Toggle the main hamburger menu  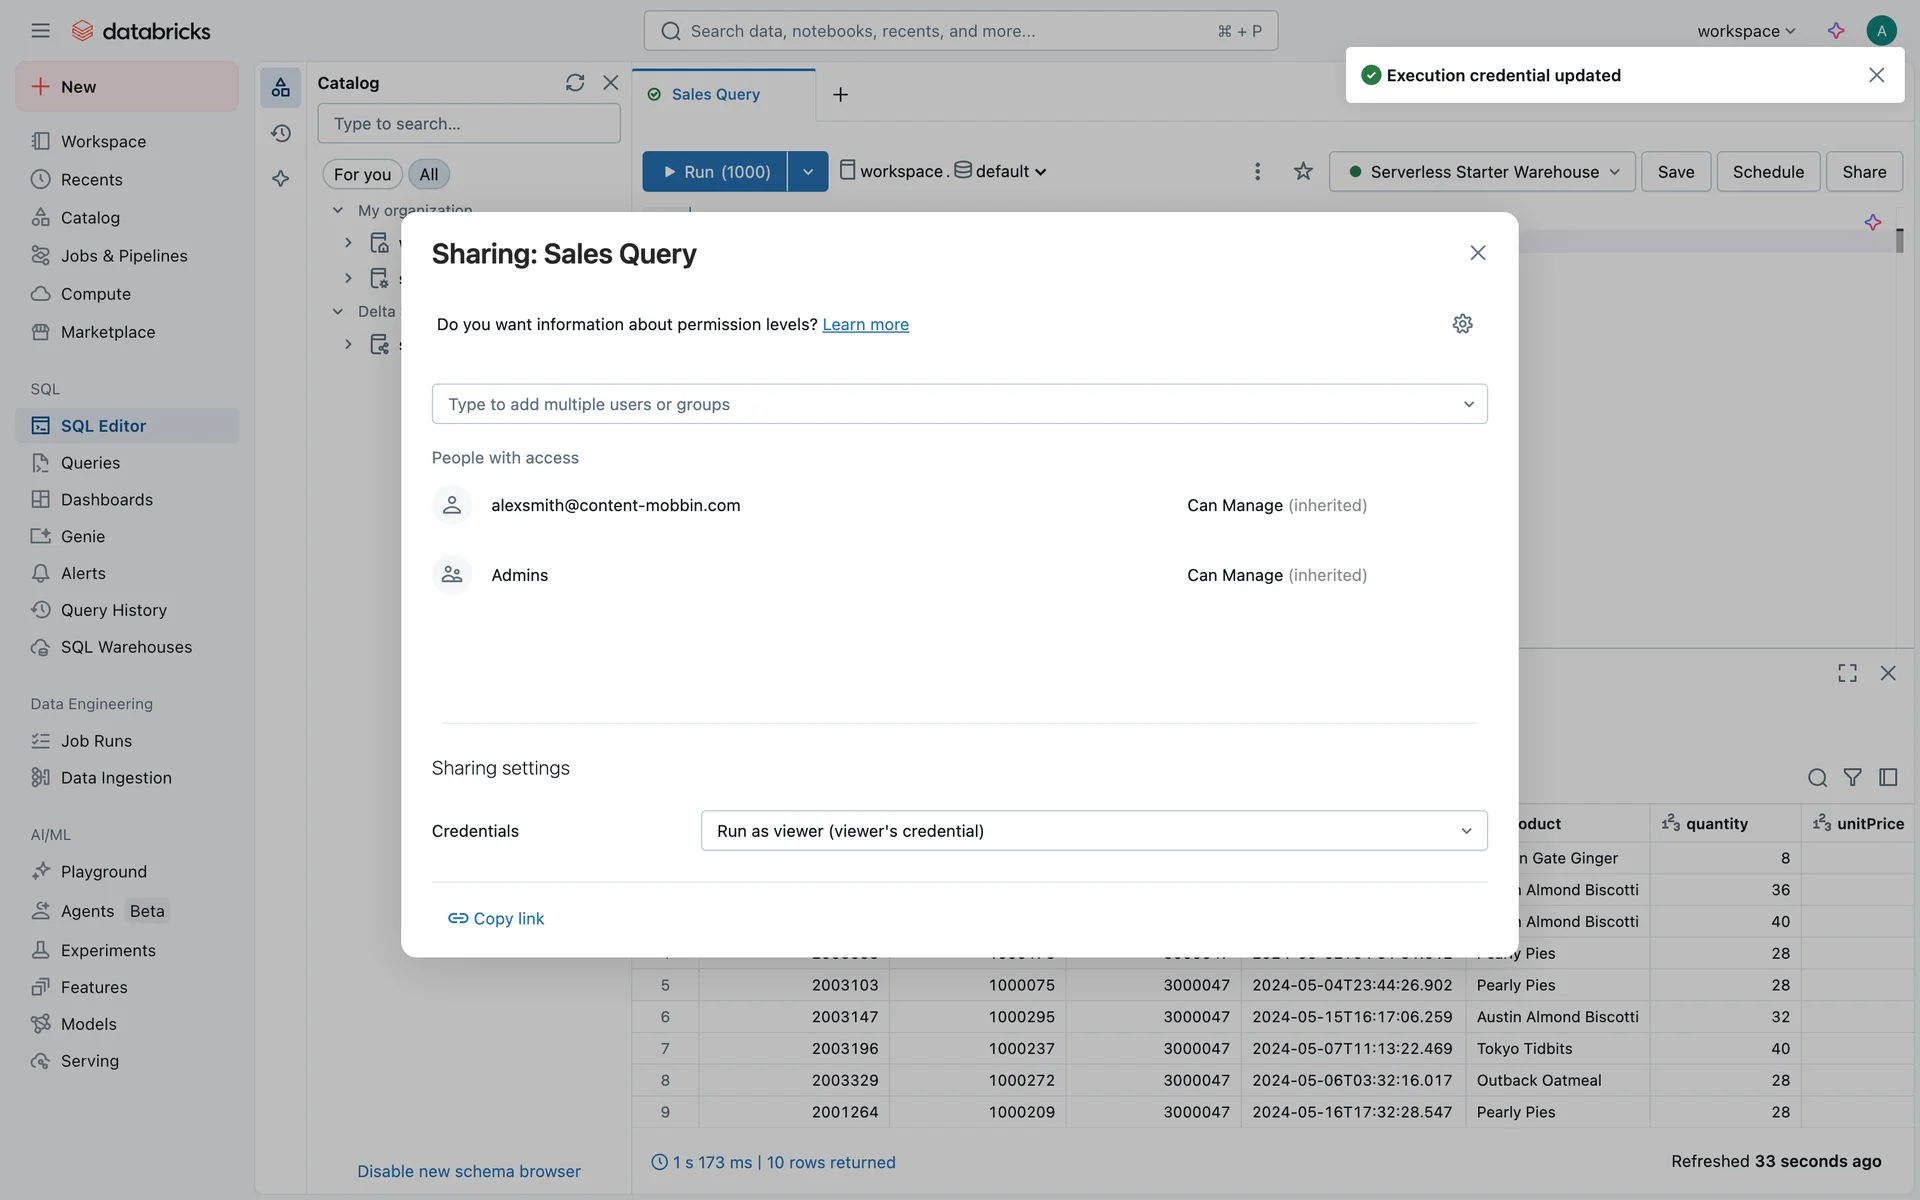(x=40, y=31)
